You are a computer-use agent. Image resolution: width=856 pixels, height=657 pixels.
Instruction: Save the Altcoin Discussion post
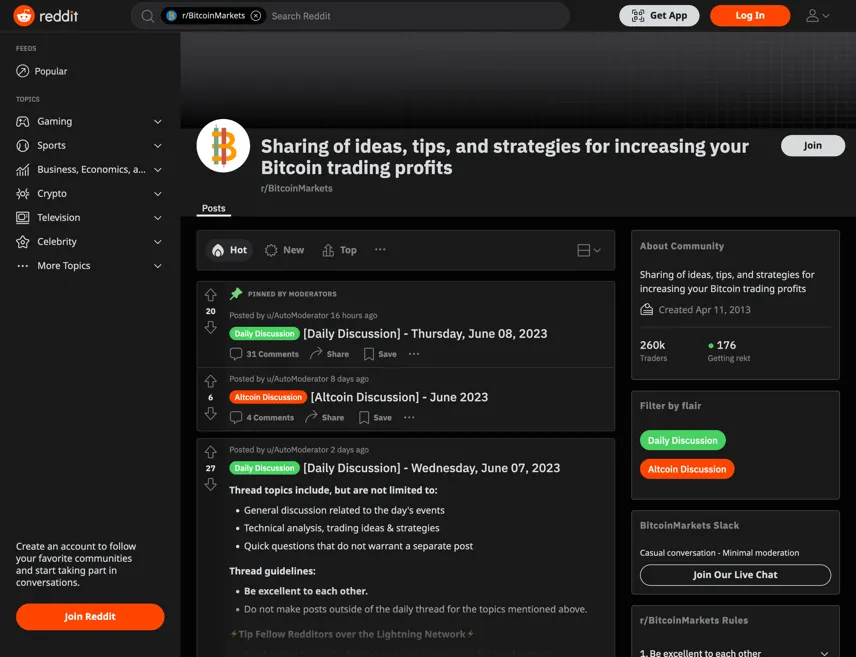pyautogui.click(x=376, y=417)
